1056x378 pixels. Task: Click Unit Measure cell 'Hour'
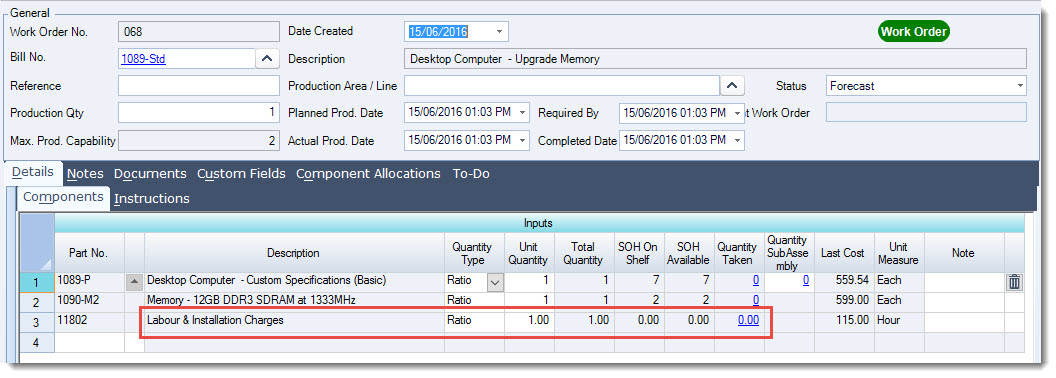898,321
